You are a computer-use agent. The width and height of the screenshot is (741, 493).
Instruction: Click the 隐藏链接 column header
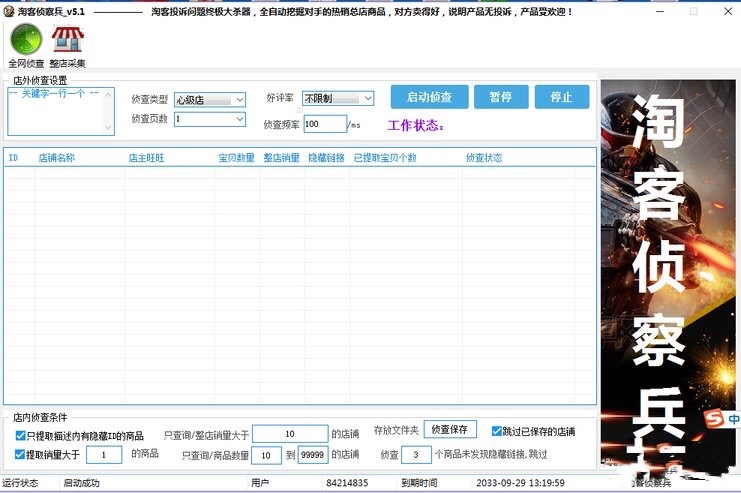click(x=326, y=158)
